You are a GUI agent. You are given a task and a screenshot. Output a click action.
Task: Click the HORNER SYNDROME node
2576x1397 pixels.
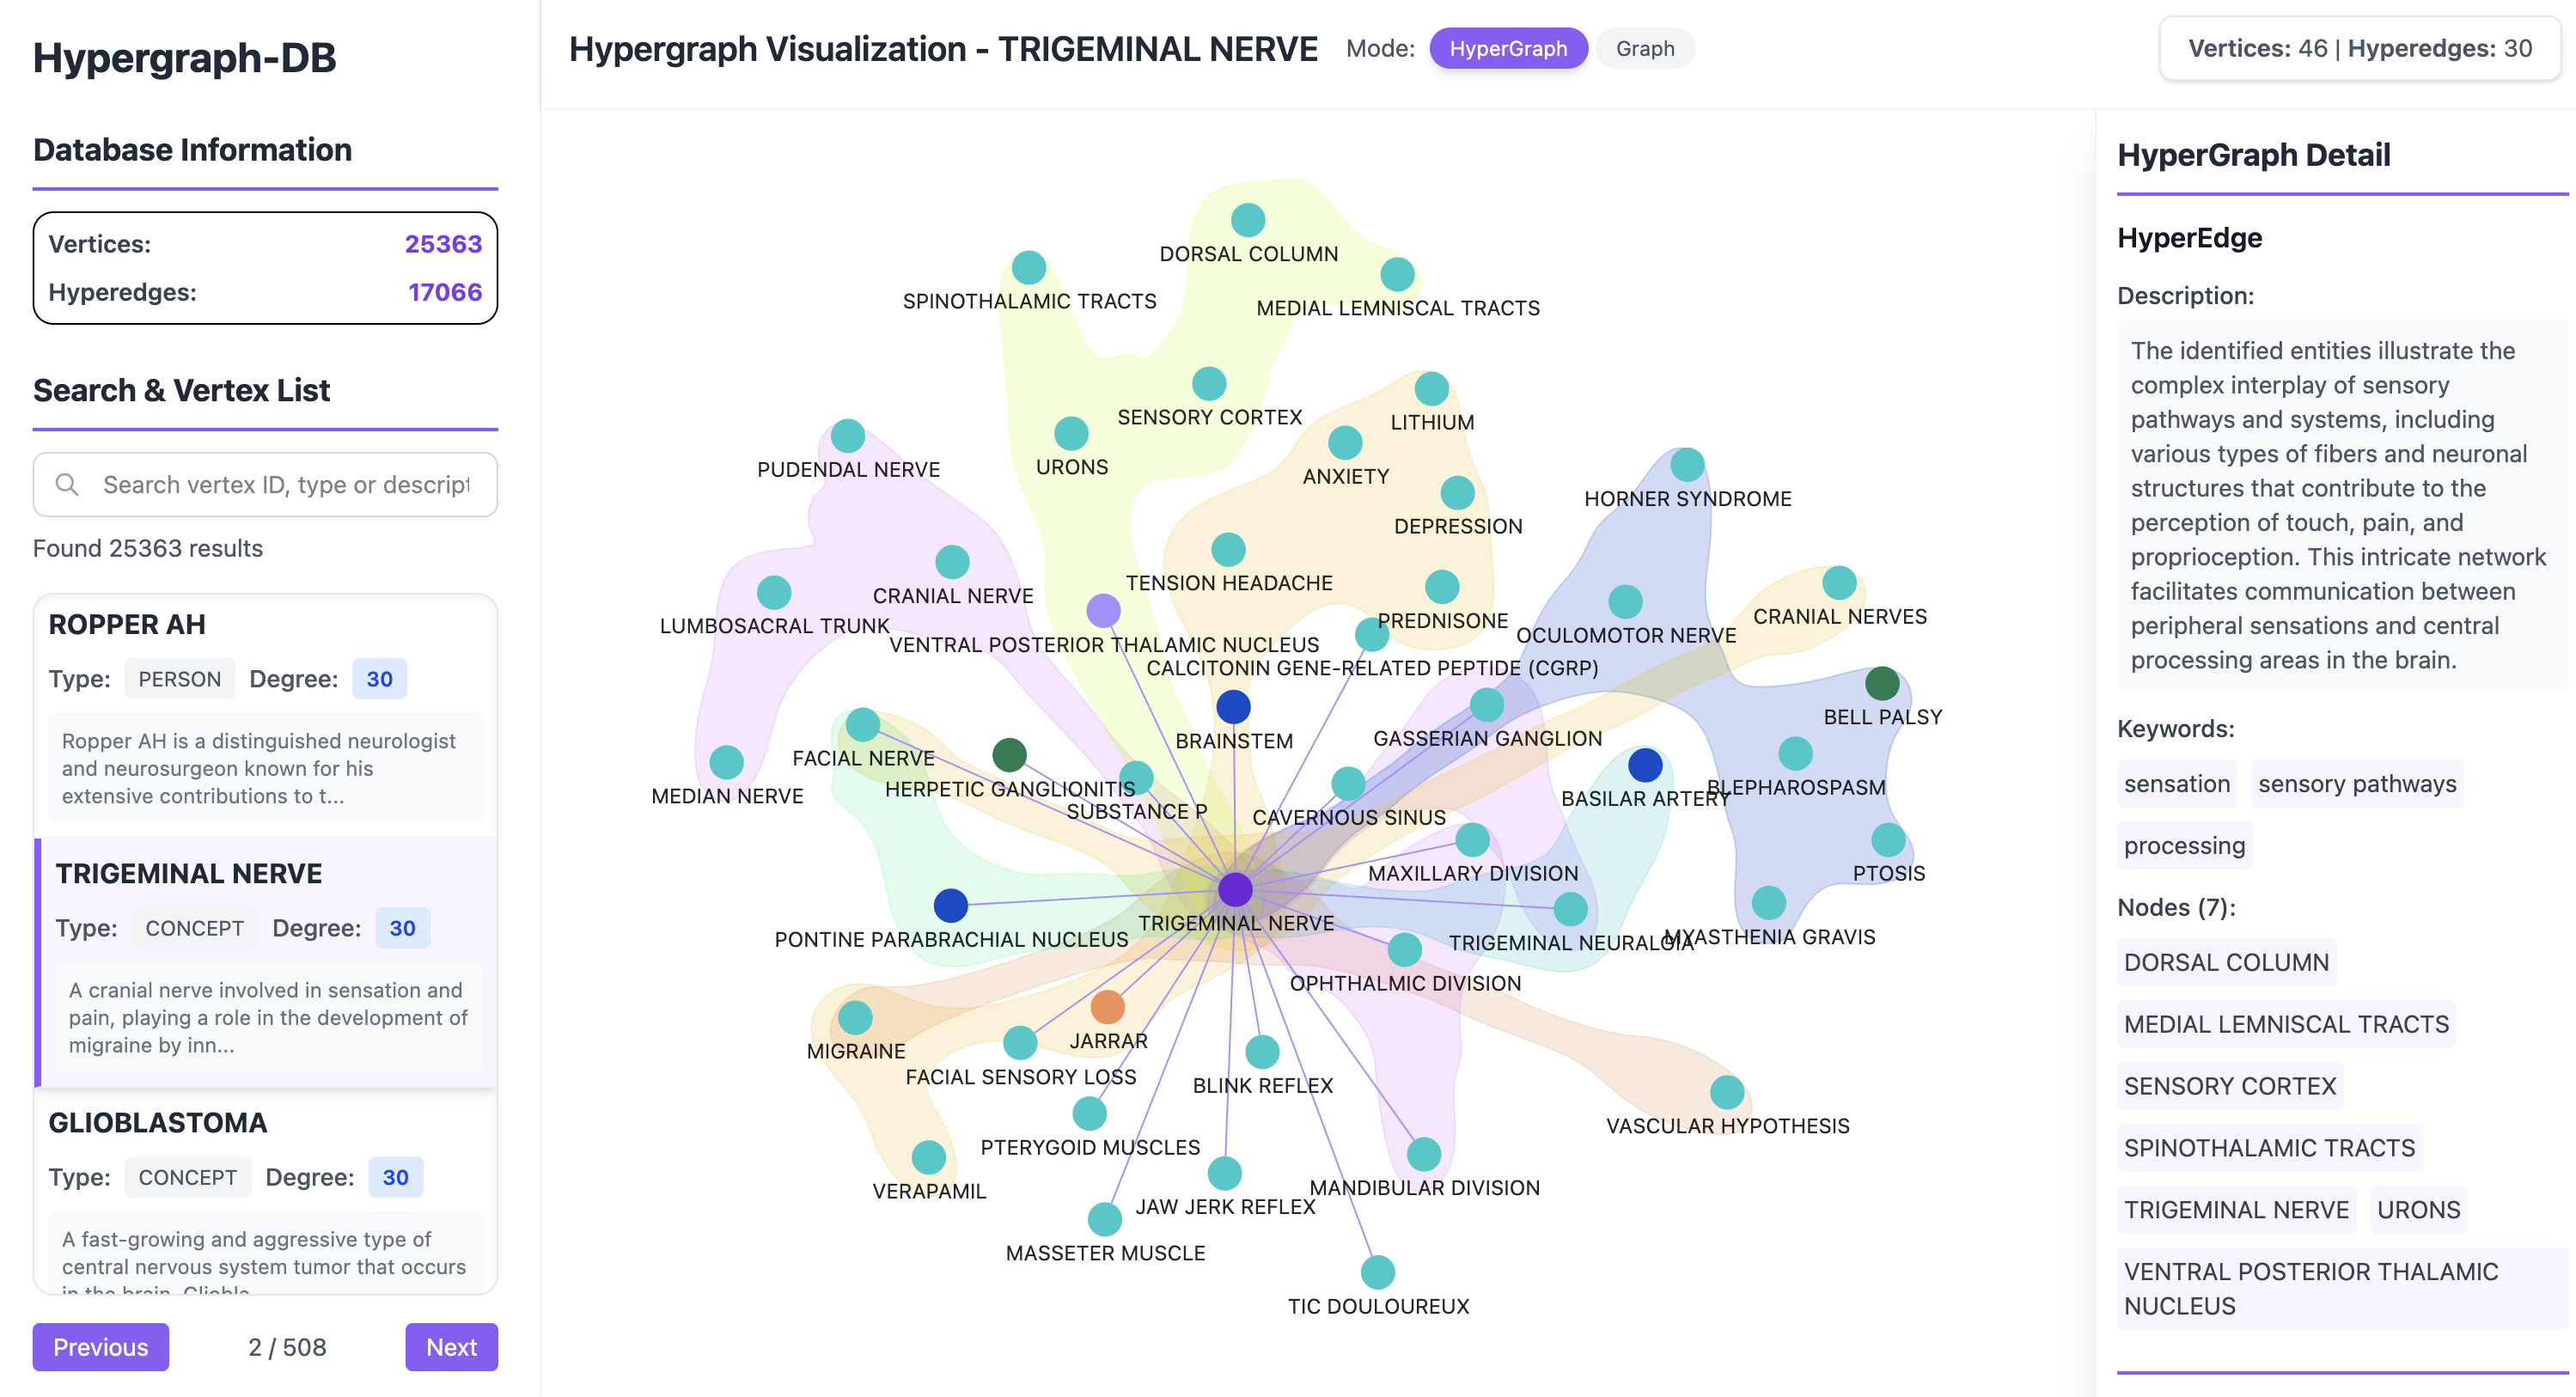pos(1687,463)
